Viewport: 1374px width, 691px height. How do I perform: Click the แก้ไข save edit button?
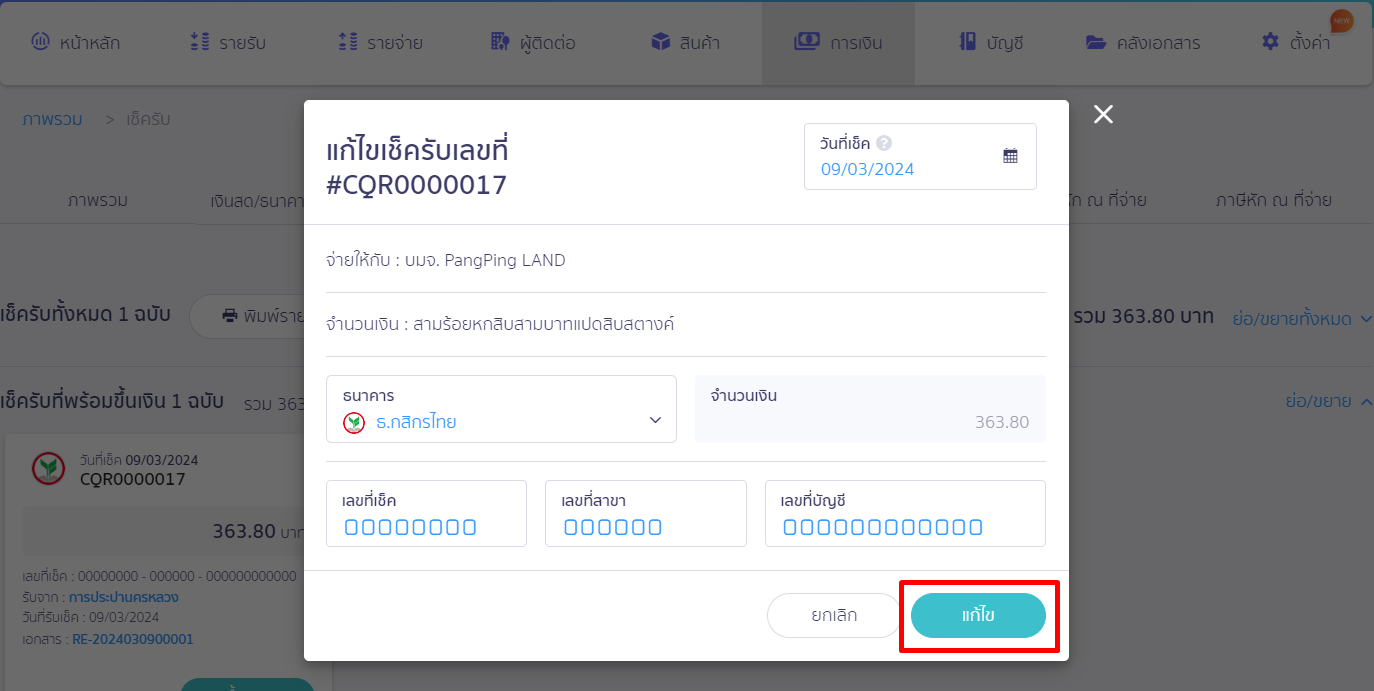pyautogui.click(x=978, y=615)
